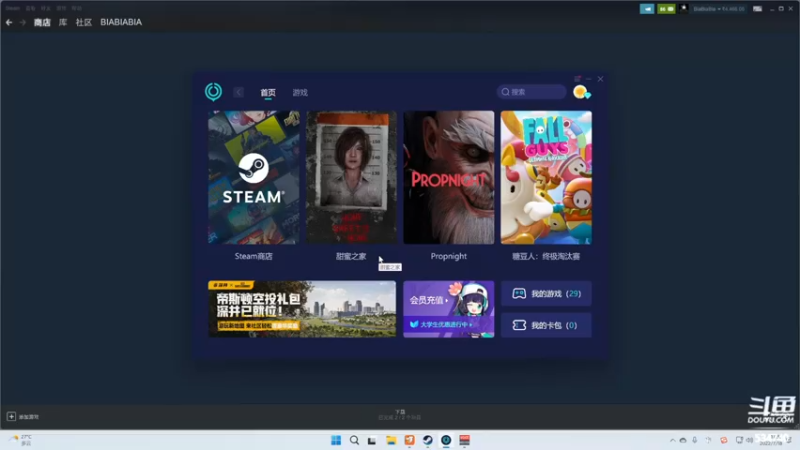This screenshot has height=450, width=800.
Task: Open File Explorer from the taskbar
Action: pos(391,440)
